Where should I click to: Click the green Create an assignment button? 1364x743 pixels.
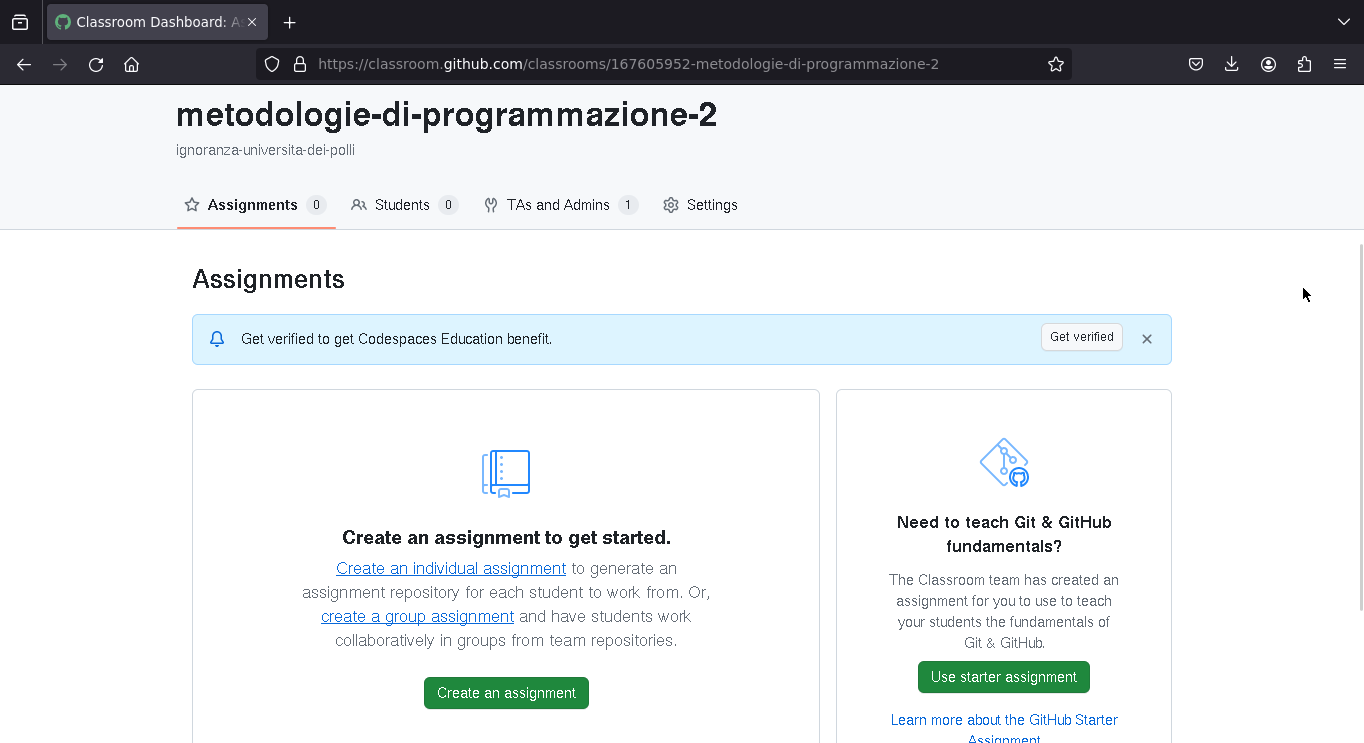click(x=506, y=693)
